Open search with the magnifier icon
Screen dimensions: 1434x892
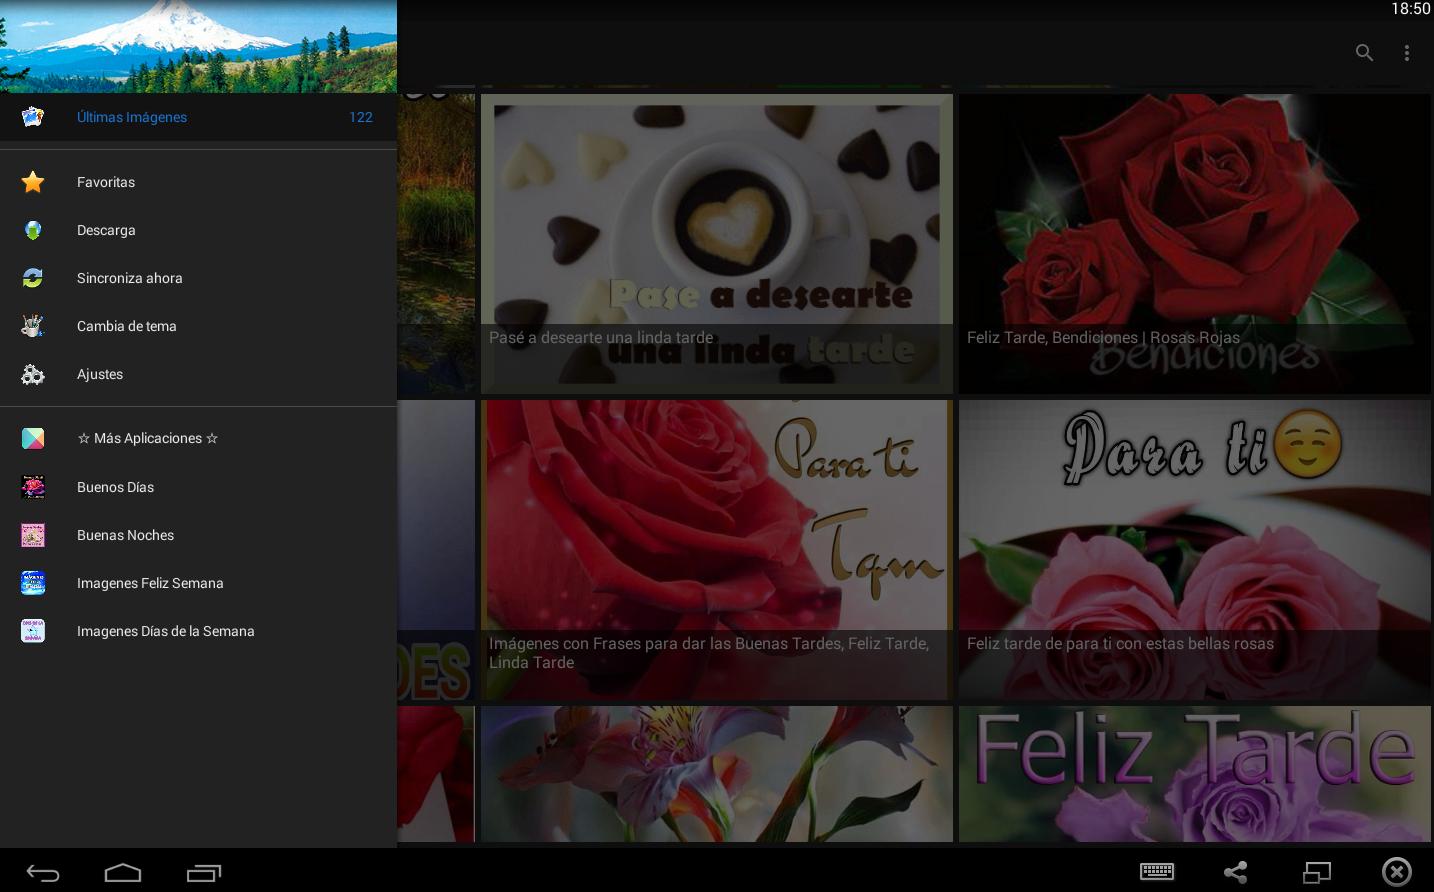pyautogui.click(x=1364, y=53)
